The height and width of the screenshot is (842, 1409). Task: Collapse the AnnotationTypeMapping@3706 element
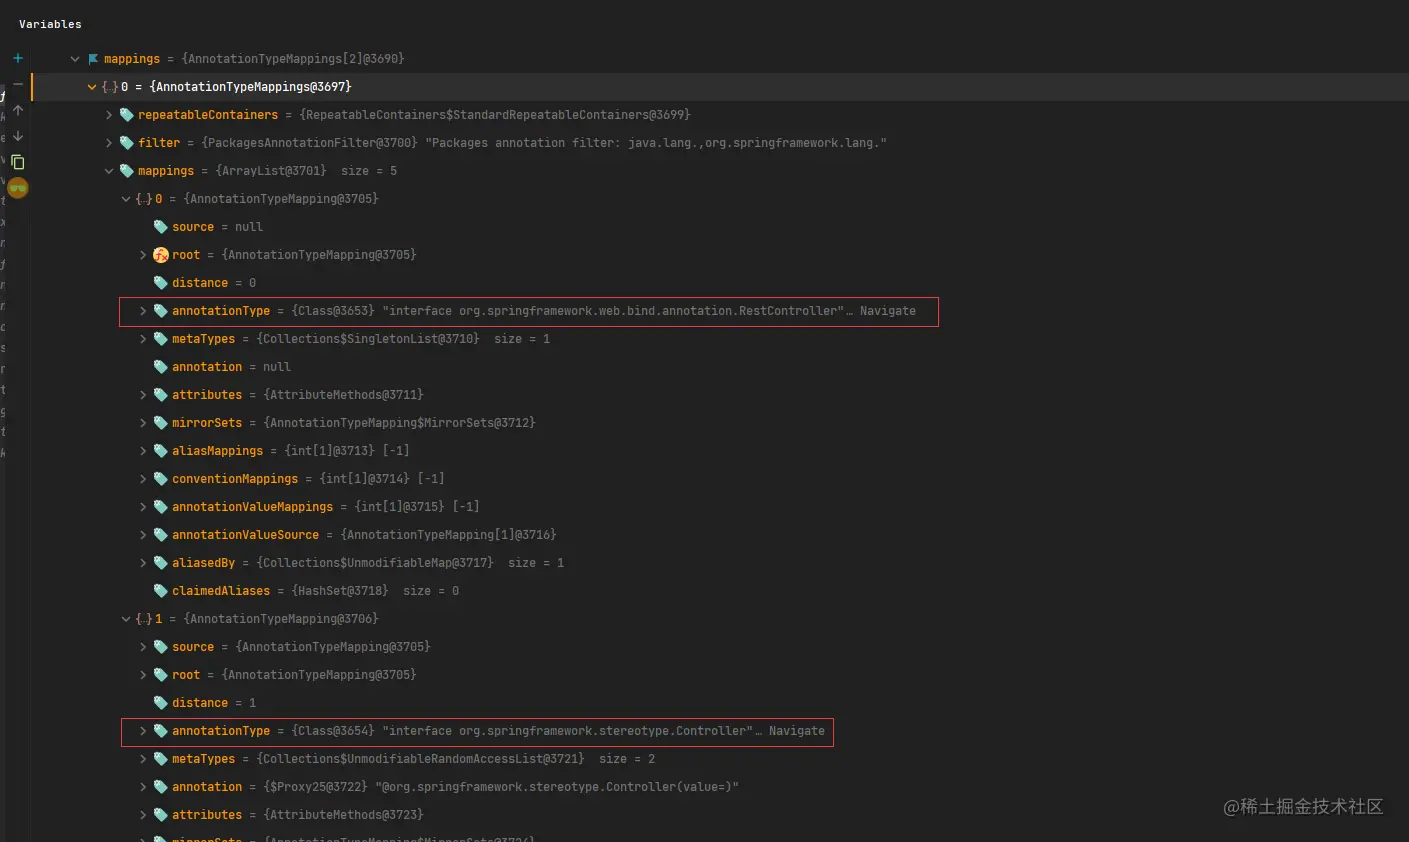point(126,619)
